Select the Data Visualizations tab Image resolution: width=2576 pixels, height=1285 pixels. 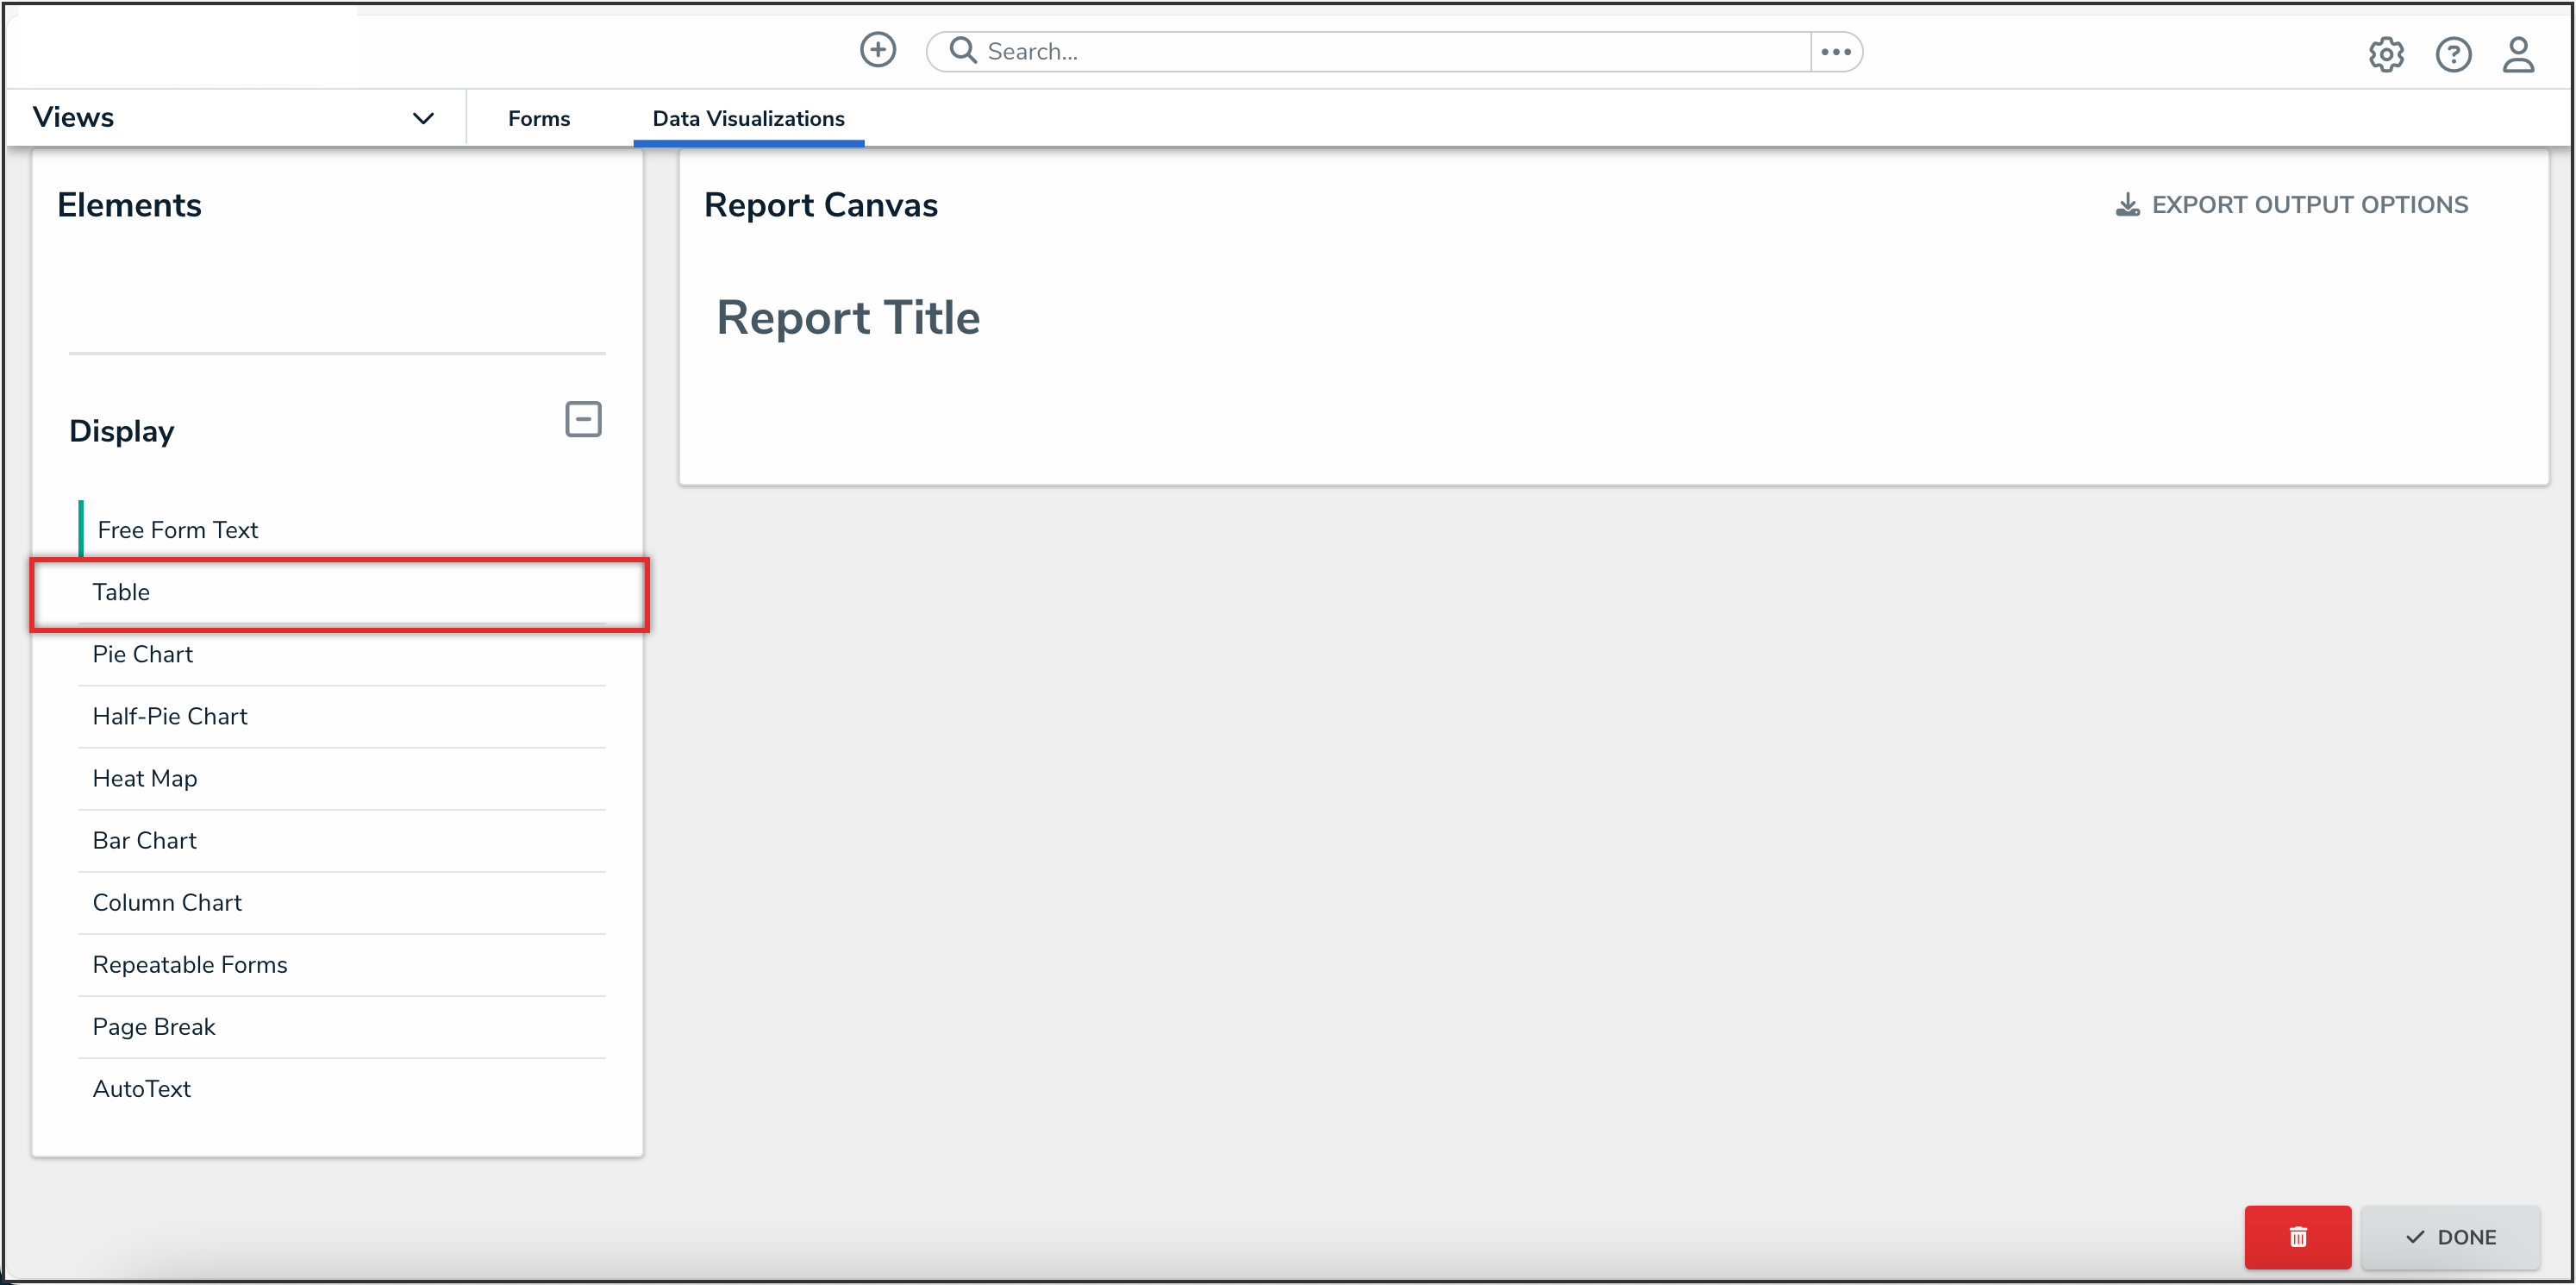tap(748, 118)
